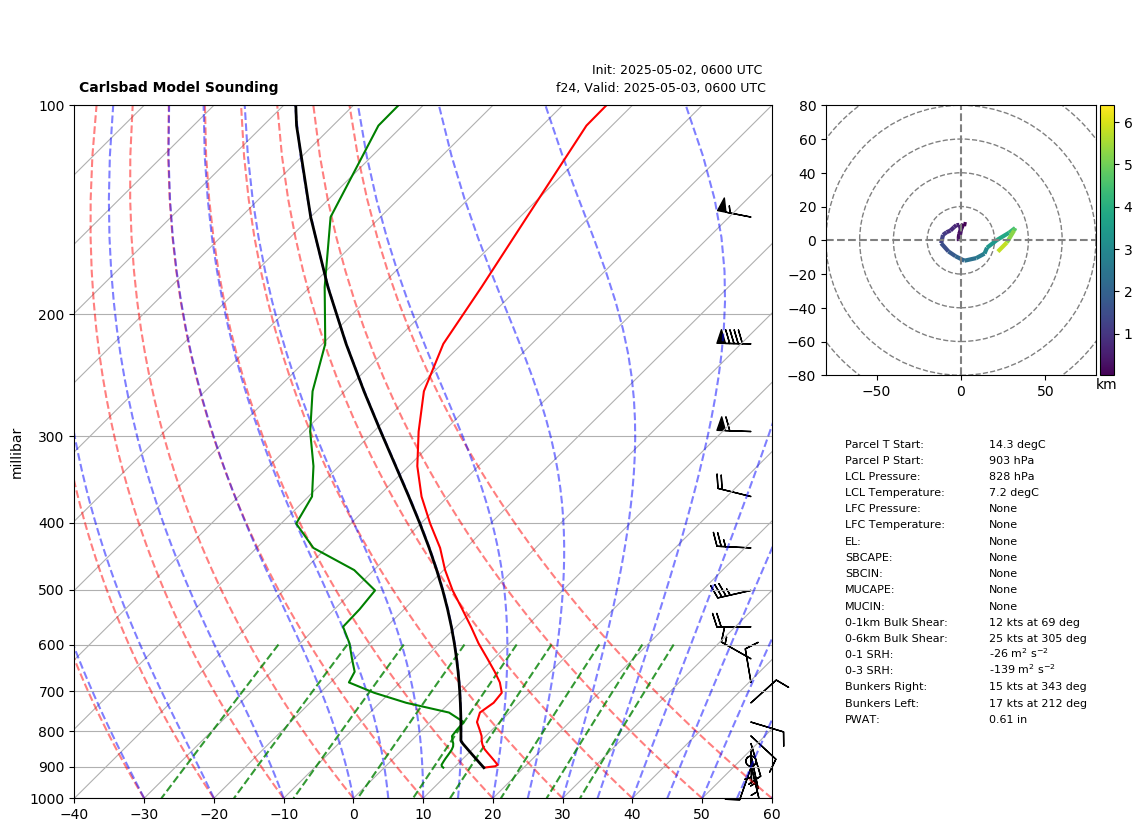
Task: Click the "SBCIN:" label
Action: [x=865, y=574]
